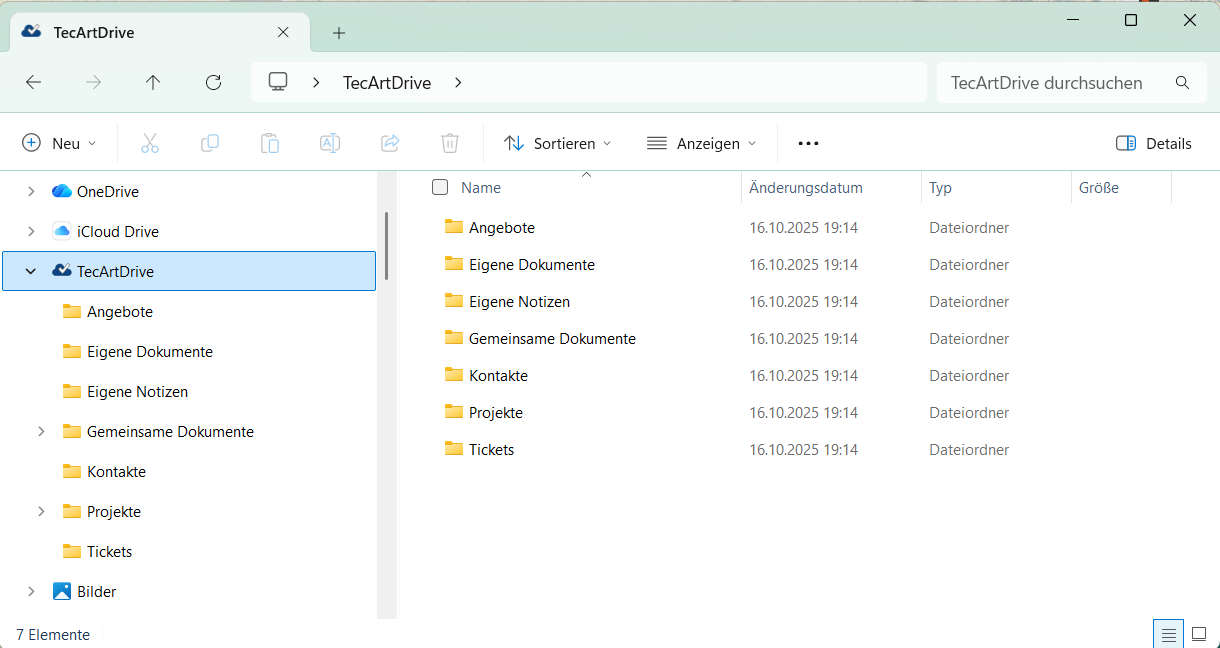This screenshot has height=648, width=1220.
Task: Click the TecArtDrive tab cloud icon
Action: [x=31, y=32]
